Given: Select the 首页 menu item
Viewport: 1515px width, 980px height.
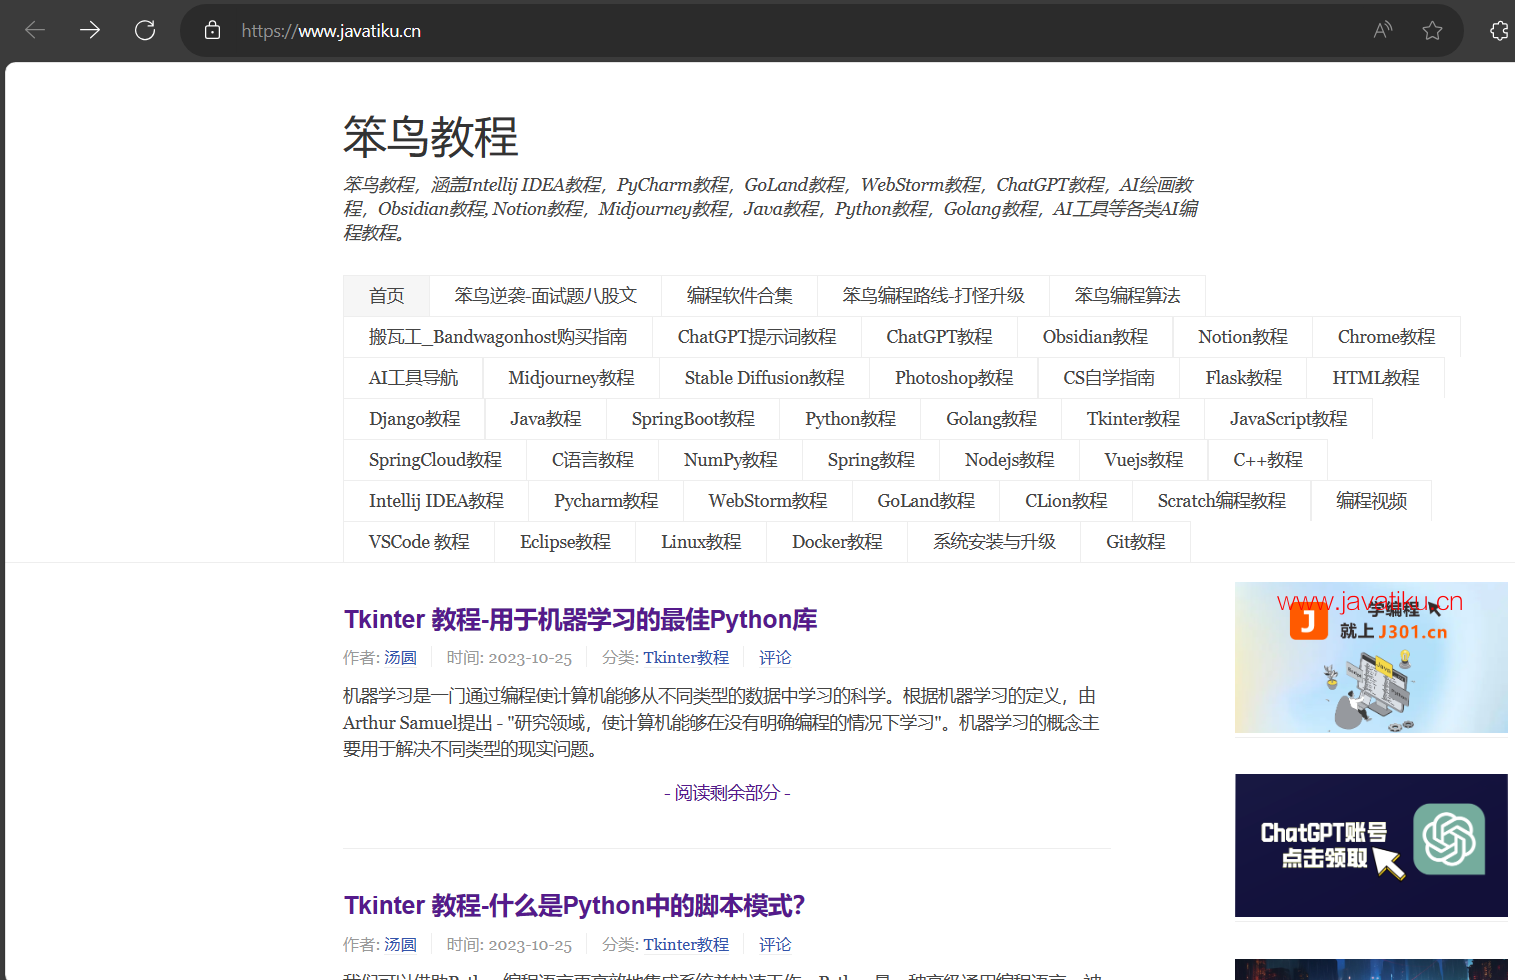Looking at the screenshot, I should tap(386, 296).
